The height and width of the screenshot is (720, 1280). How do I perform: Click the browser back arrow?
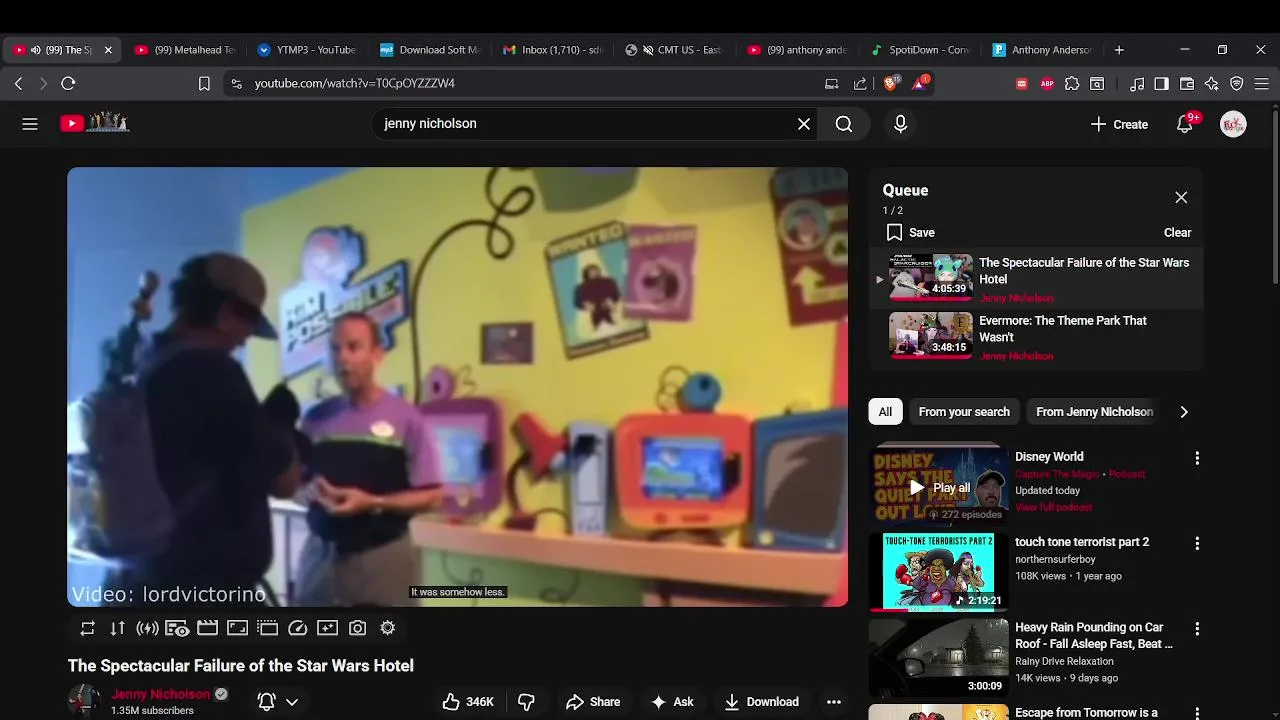tap(18, 84)
